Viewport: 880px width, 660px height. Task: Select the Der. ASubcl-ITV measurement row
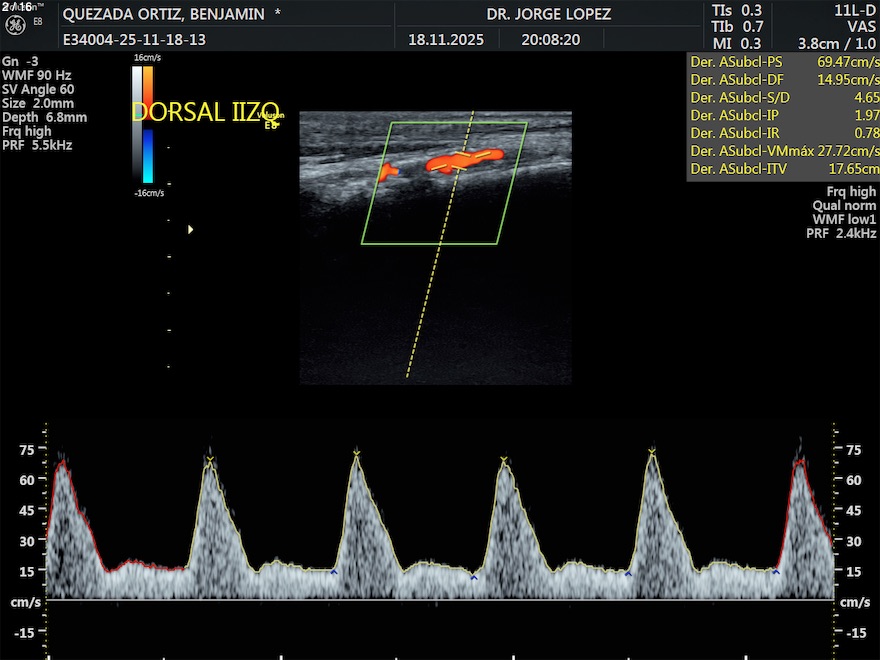783,169
